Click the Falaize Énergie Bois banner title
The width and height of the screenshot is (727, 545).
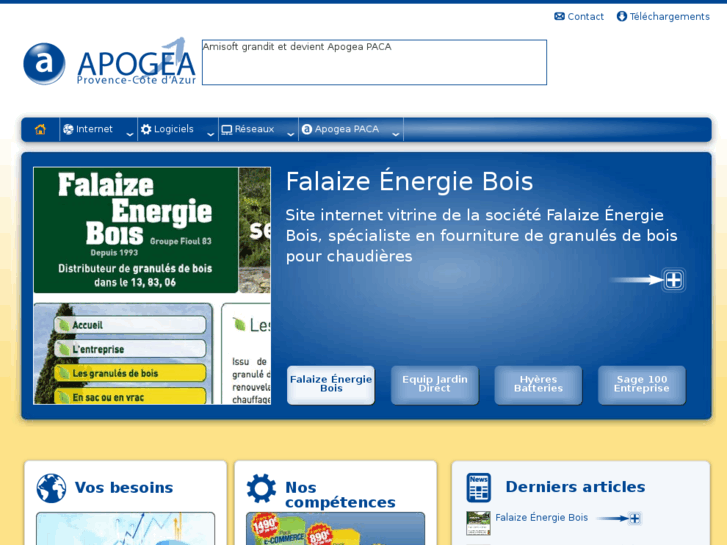click(409, 181)
